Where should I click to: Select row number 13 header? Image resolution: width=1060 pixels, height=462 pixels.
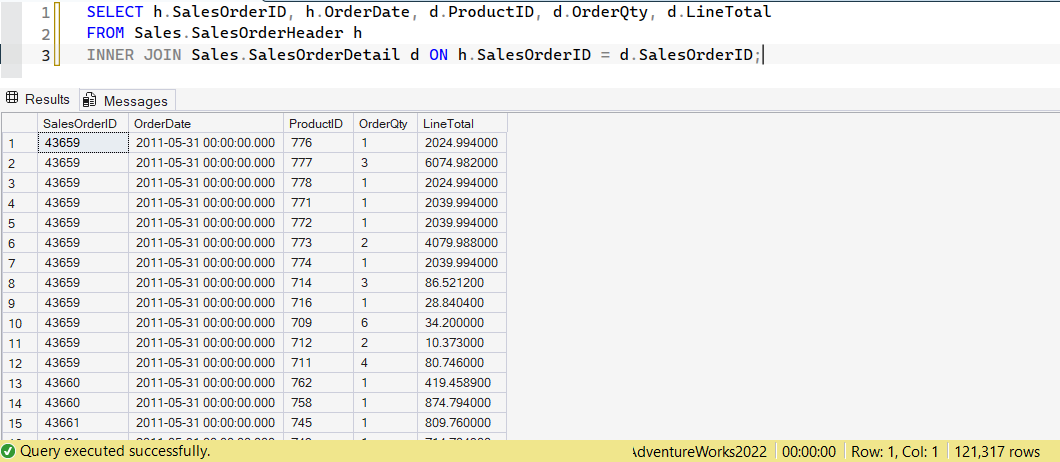point(19,383)
